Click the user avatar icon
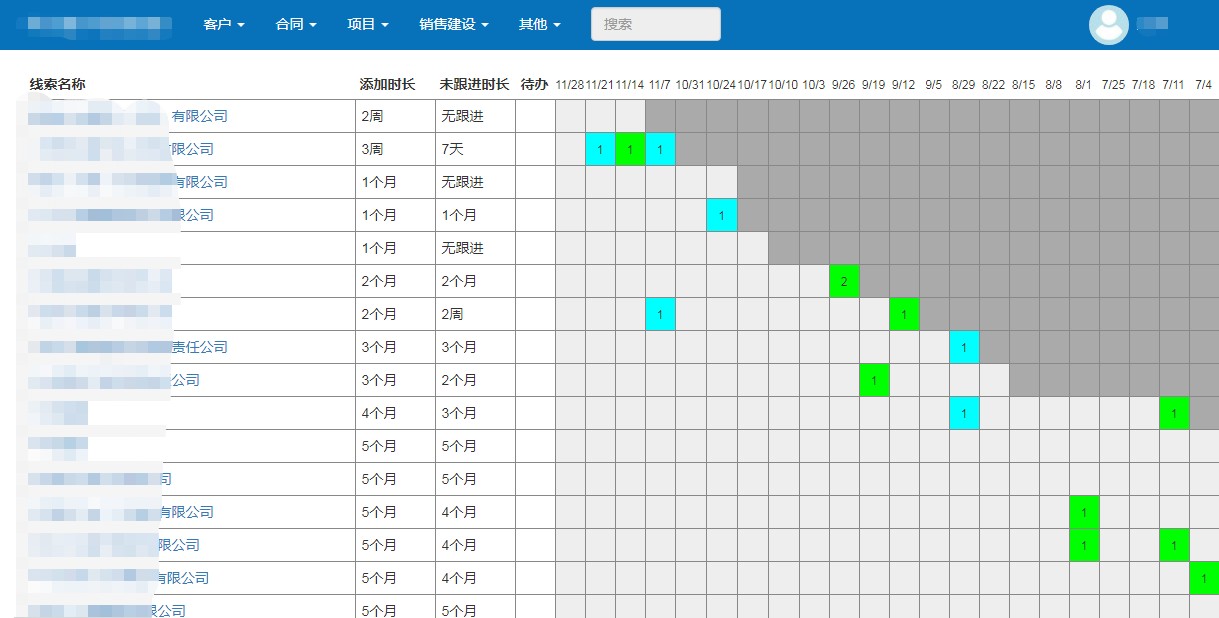 click(x=1108, y=25)
